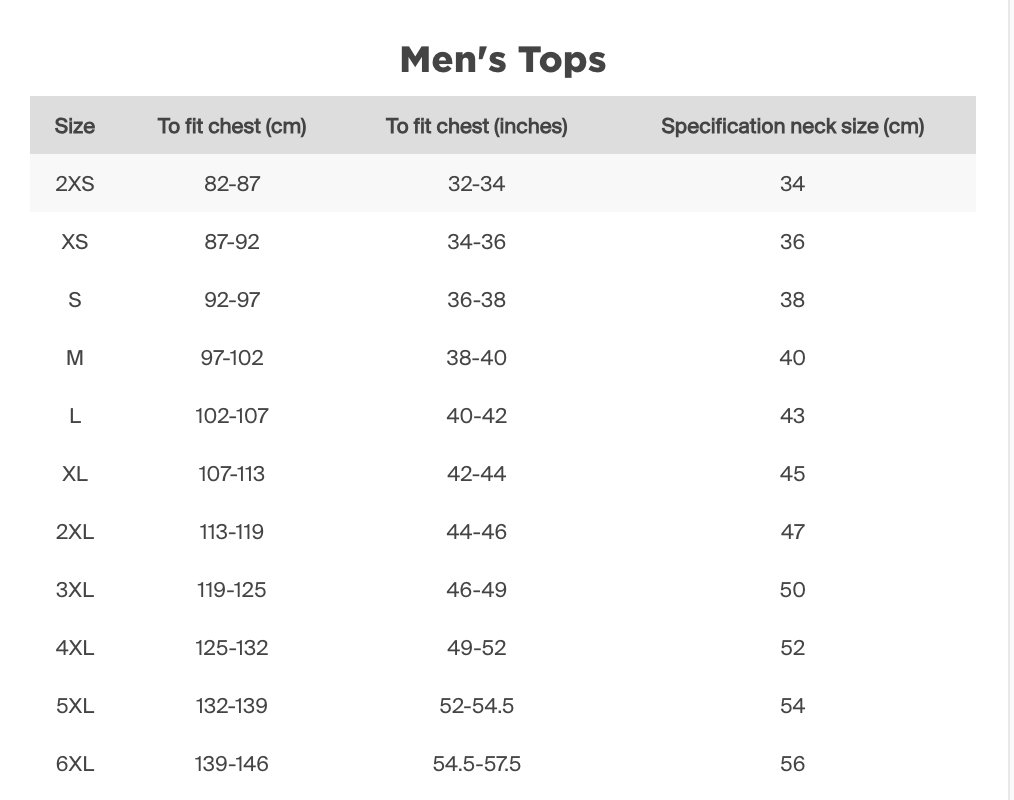Click neck size value 43
Image resolution: width=1014 pixels, height=800 pixels.
[792, 416]
